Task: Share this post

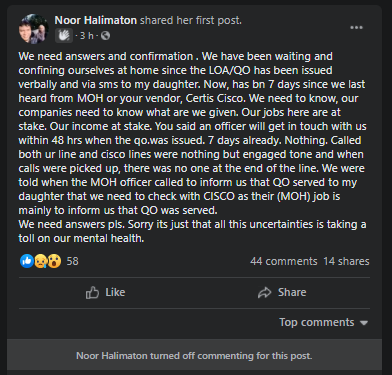Action: pos(282,293)
